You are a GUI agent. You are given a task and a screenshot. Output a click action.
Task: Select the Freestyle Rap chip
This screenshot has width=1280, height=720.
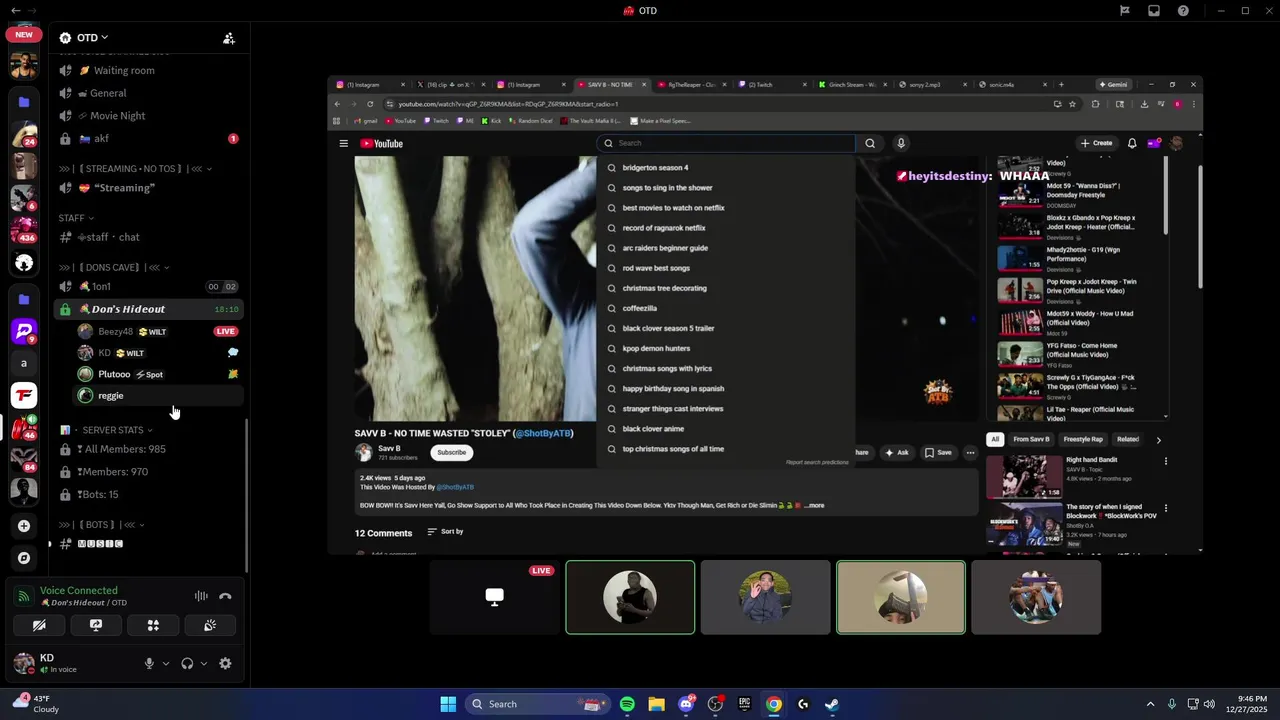pyautogui.click(x=1083, y=439)
